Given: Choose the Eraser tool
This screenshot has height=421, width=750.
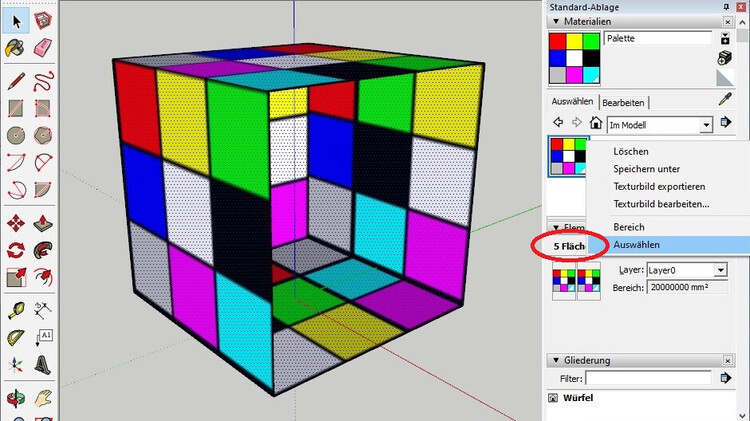Looking at the screenshot, I should coord(43,48).
